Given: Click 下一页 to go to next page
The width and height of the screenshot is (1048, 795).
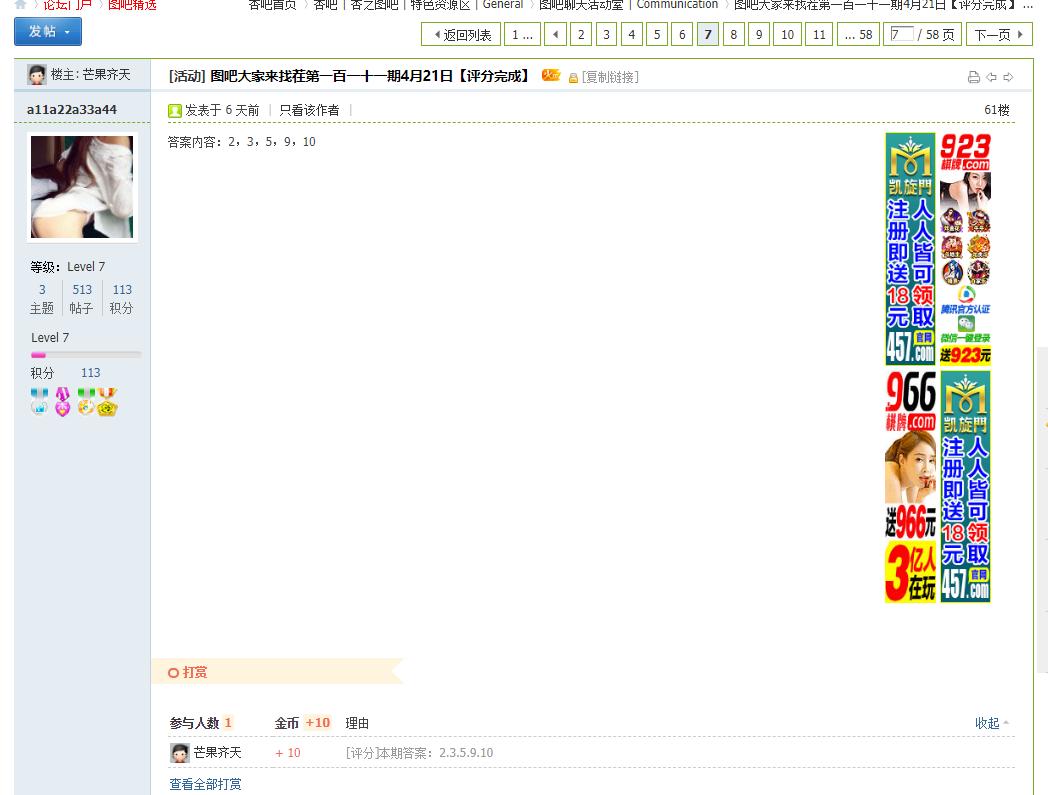Looking at the screenshot, I should coord(999,35).
